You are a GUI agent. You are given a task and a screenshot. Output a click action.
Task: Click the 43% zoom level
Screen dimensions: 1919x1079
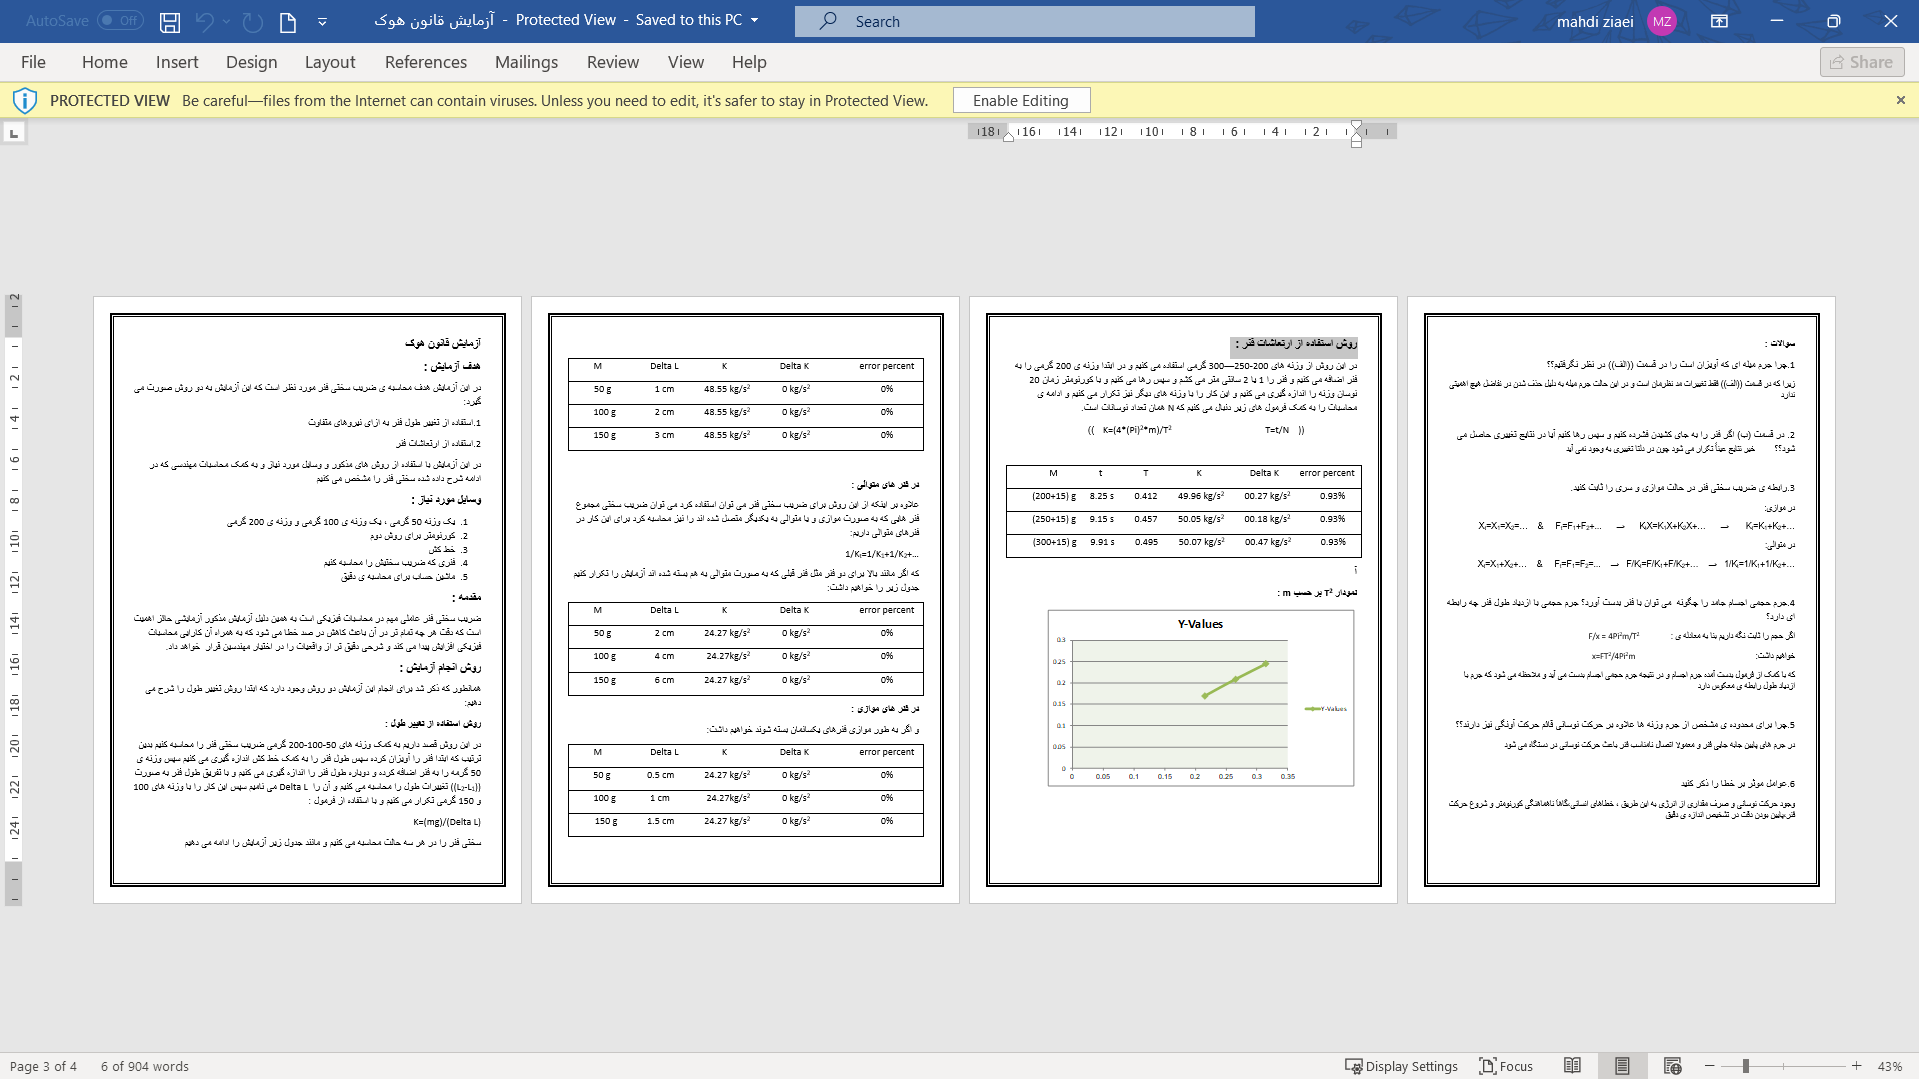(1889, 1066)
